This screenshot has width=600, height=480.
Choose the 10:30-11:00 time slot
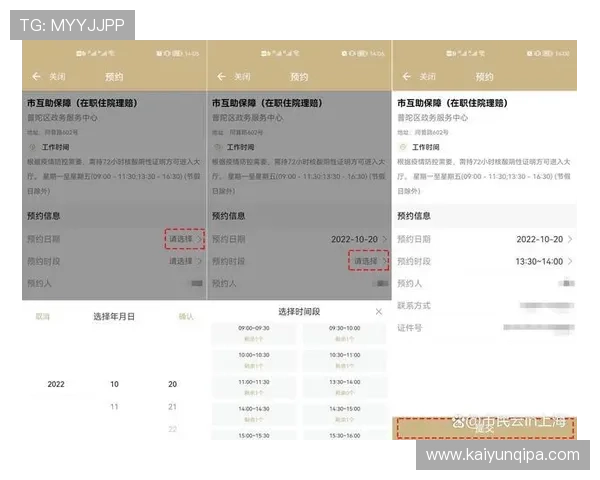[345, 361]
